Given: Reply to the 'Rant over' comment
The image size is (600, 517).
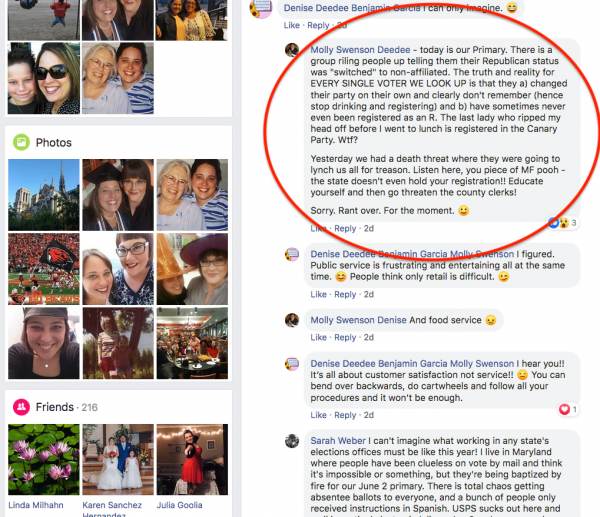Looking at the screenshot, I should click(345, 228).
